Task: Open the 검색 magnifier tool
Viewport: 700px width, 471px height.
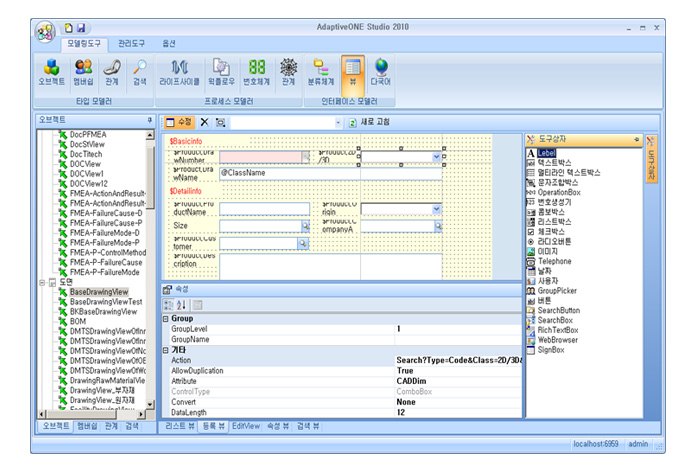Action: coord(140,72)
